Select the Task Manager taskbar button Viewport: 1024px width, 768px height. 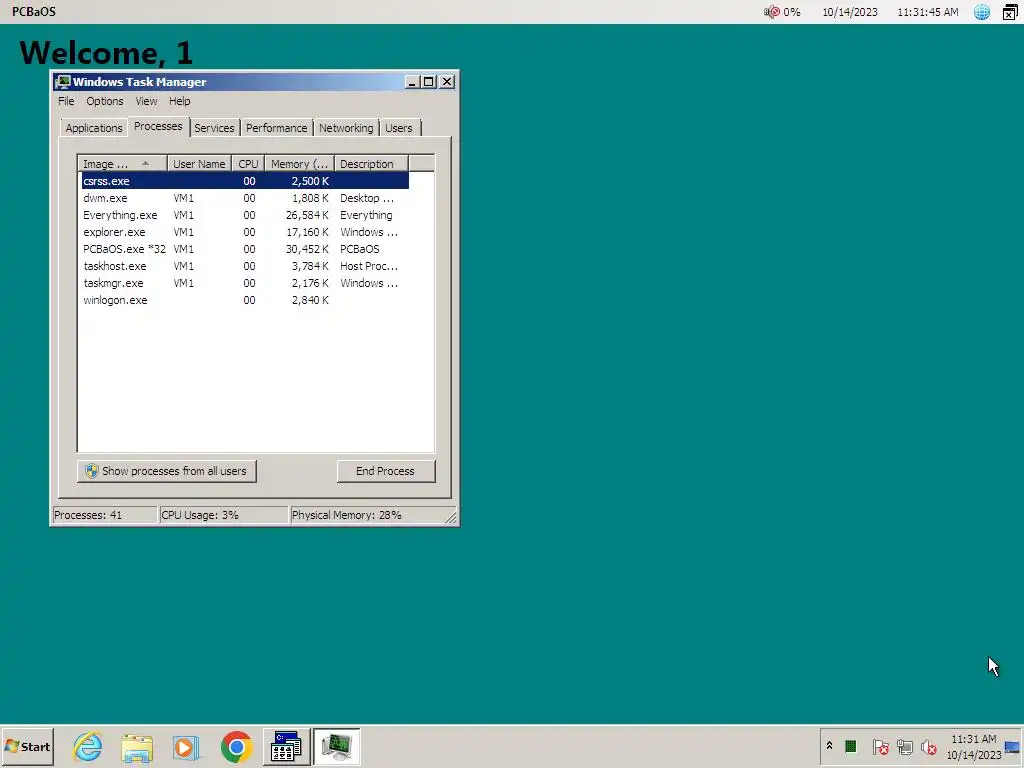(x=336, y=747)
